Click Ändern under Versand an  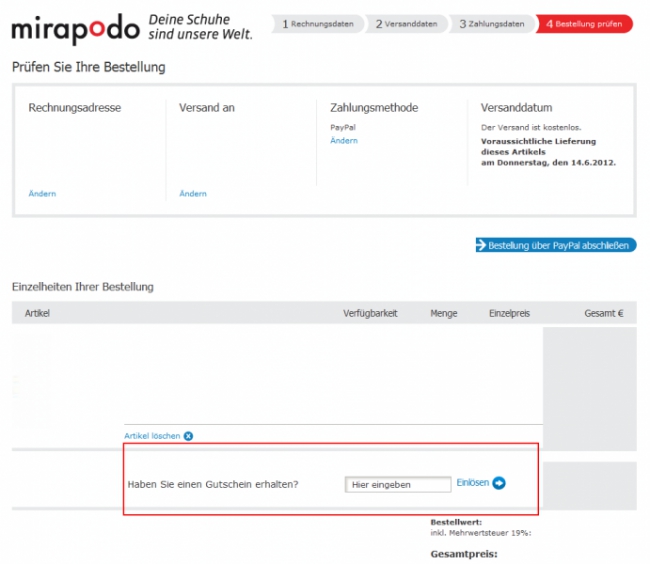coord(193,194)
